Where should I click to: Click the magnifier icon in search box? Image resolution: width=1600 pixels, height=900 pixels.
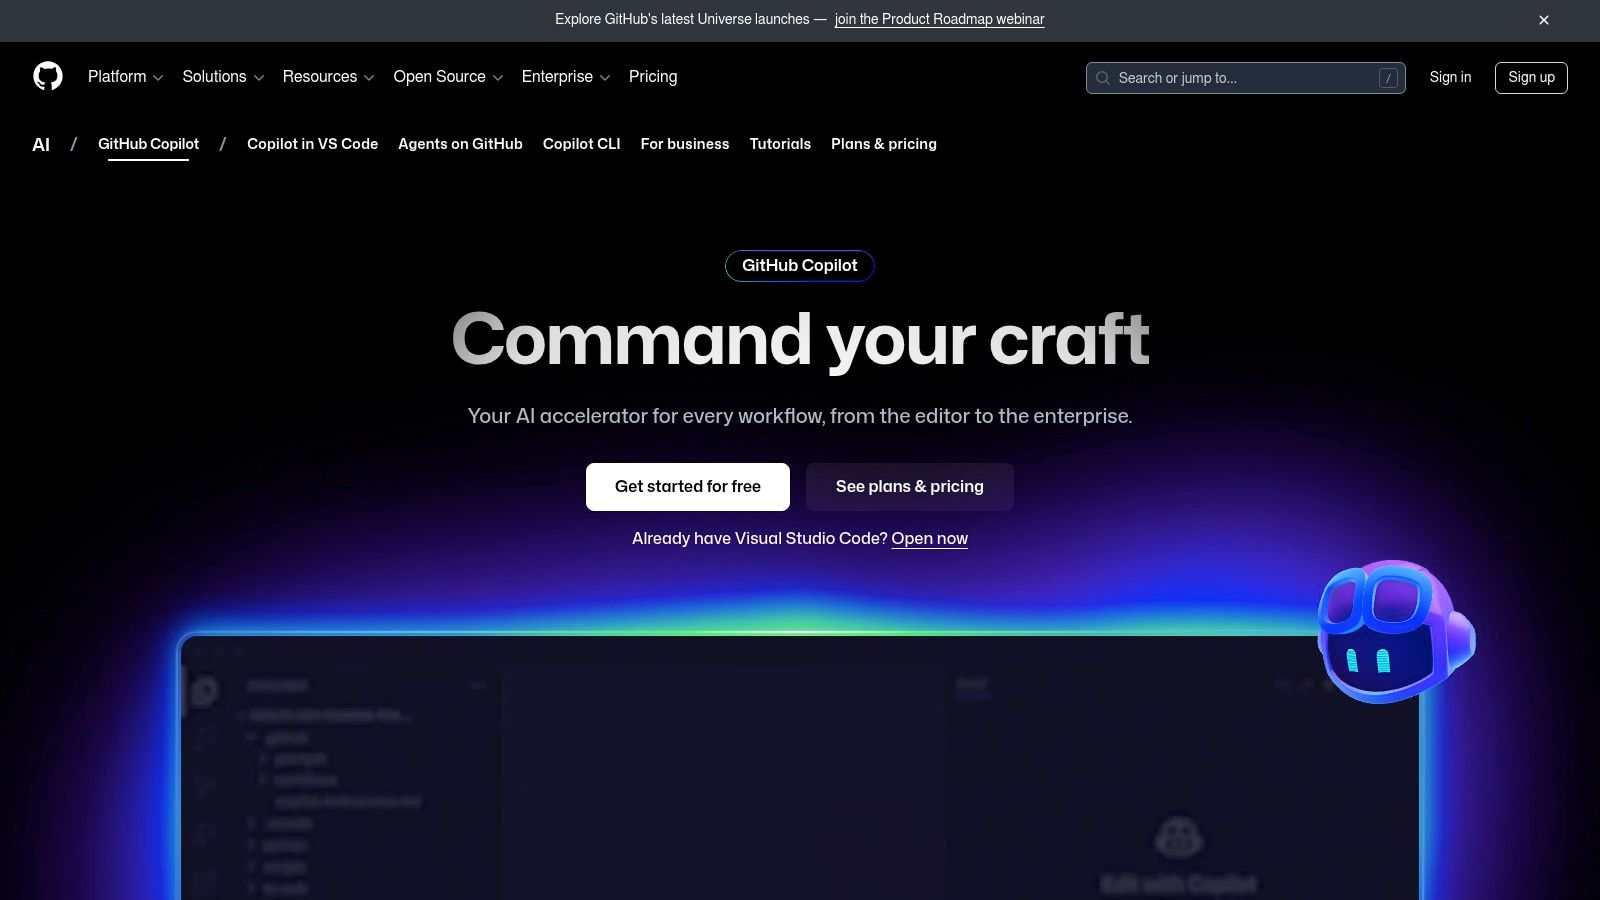tap(1103, 78)
